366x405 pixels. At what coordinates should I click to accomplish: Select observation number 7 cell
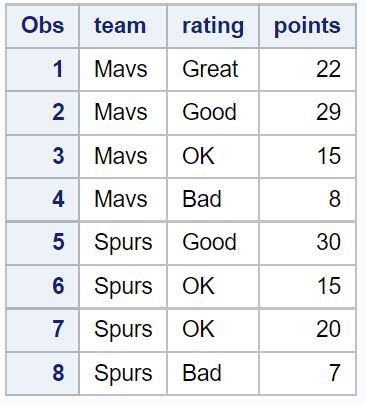(x=42, y=330)
